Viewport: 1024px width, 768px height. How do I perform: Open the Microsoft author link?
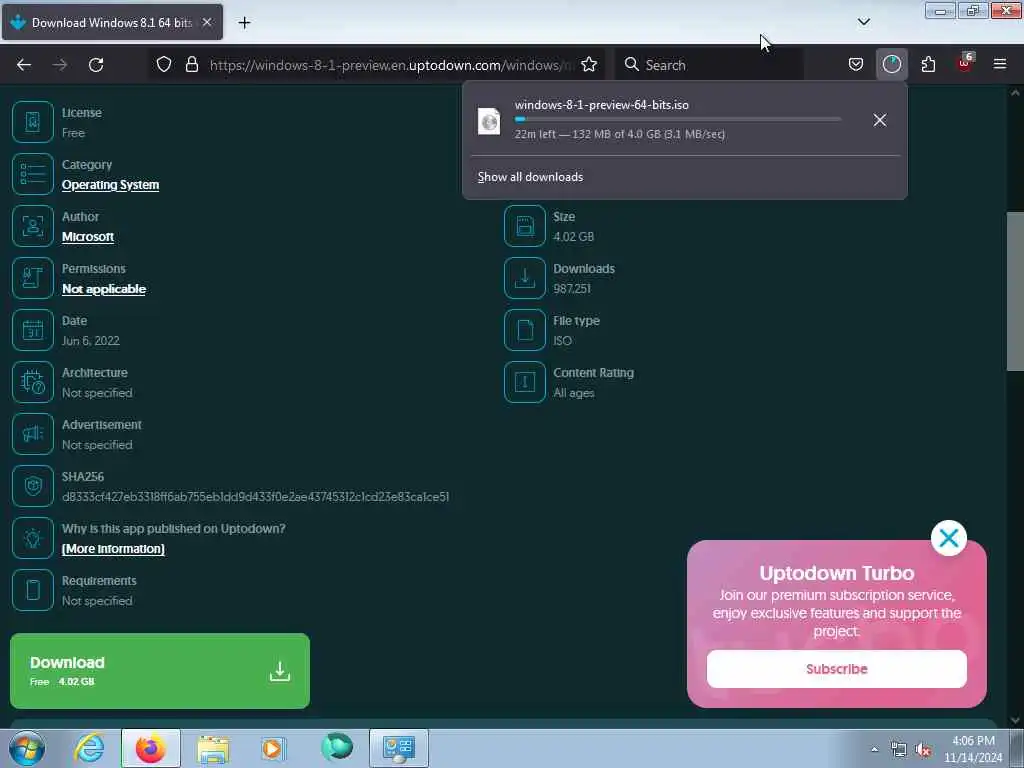(88, 236)
